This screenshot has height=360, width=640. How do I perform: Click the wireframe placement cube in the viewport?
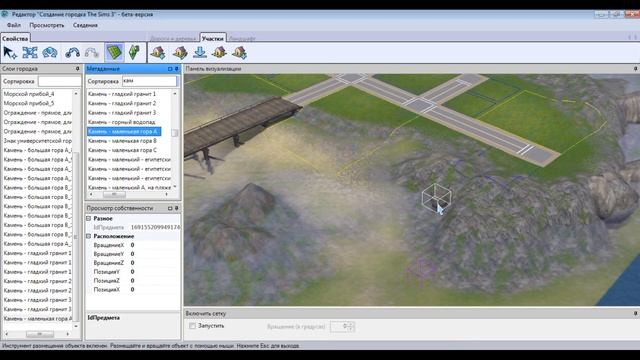click(x=436, y=197)
